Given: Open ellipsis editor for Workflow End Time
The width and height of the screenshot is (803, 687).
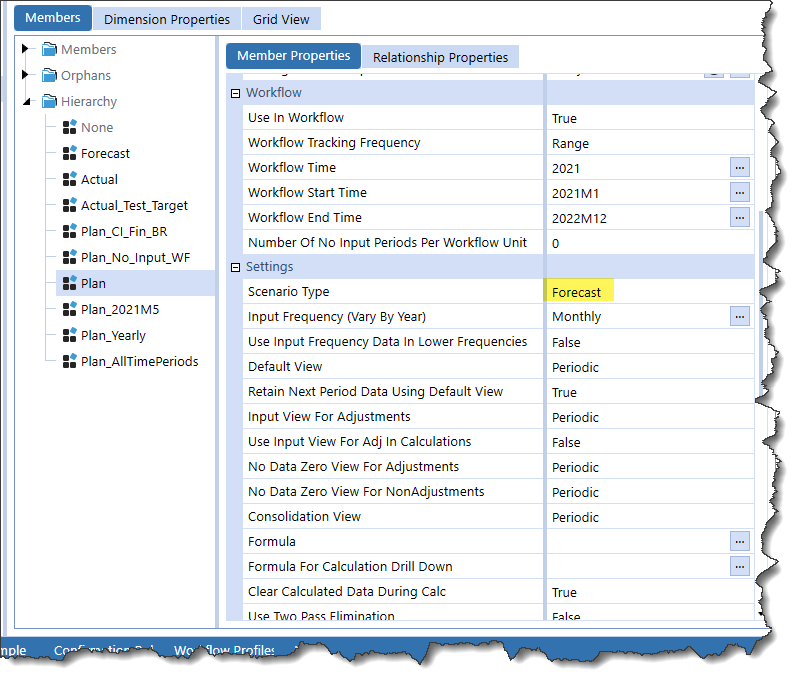Looking at the screenshot, I should (739, 218).
